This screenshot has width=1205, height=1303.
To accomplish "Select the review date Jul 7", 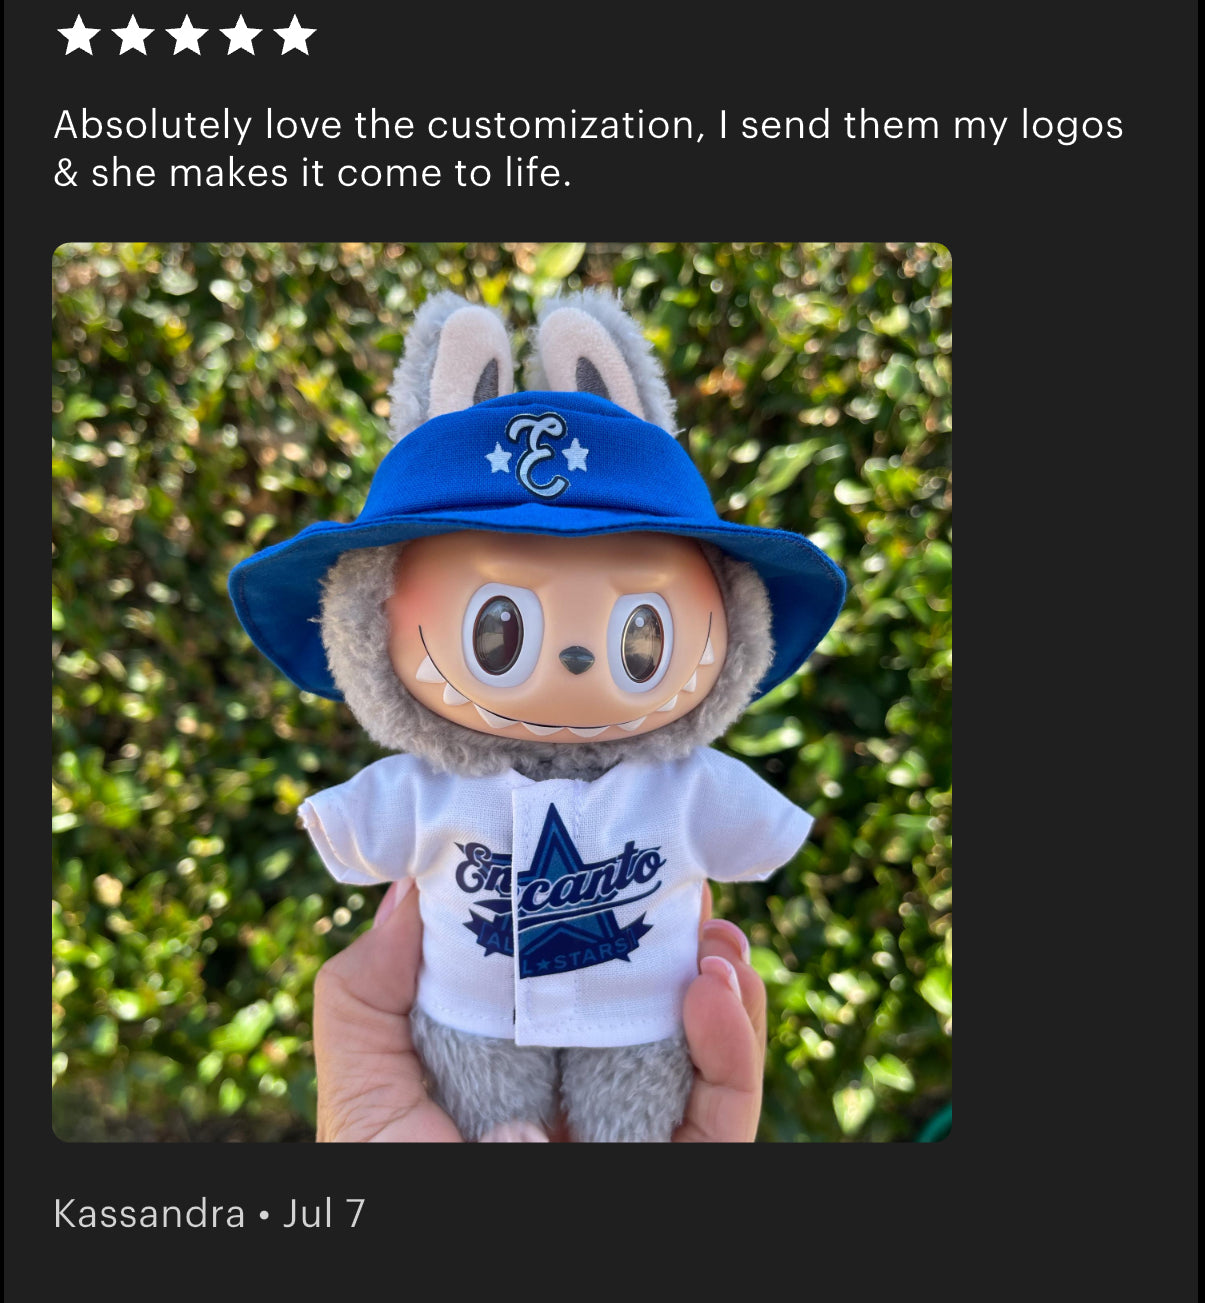I will tap(324, 1213).
